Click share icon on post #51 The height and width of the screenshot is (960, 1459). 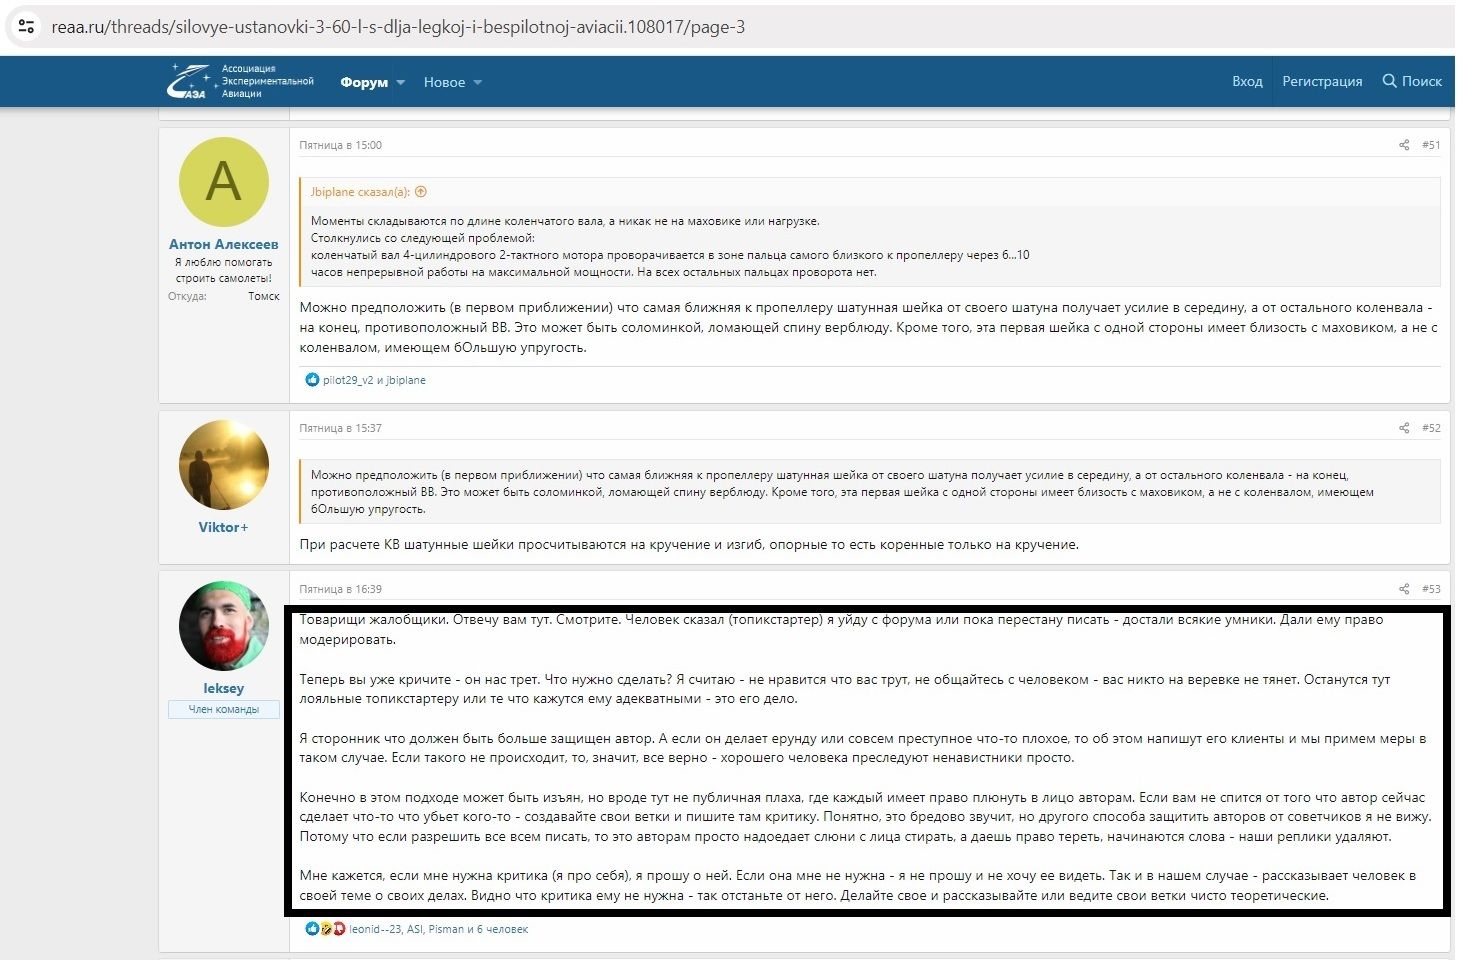click(1404, 145)
